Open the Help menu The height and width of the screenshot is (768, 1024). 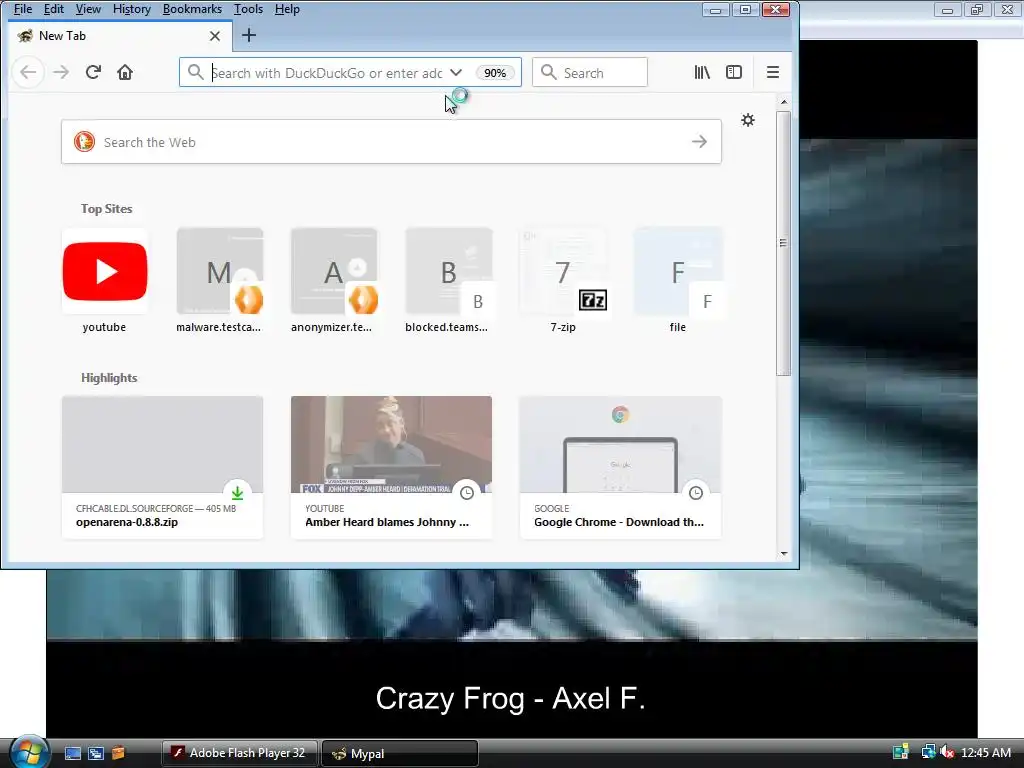click(287, 9)
